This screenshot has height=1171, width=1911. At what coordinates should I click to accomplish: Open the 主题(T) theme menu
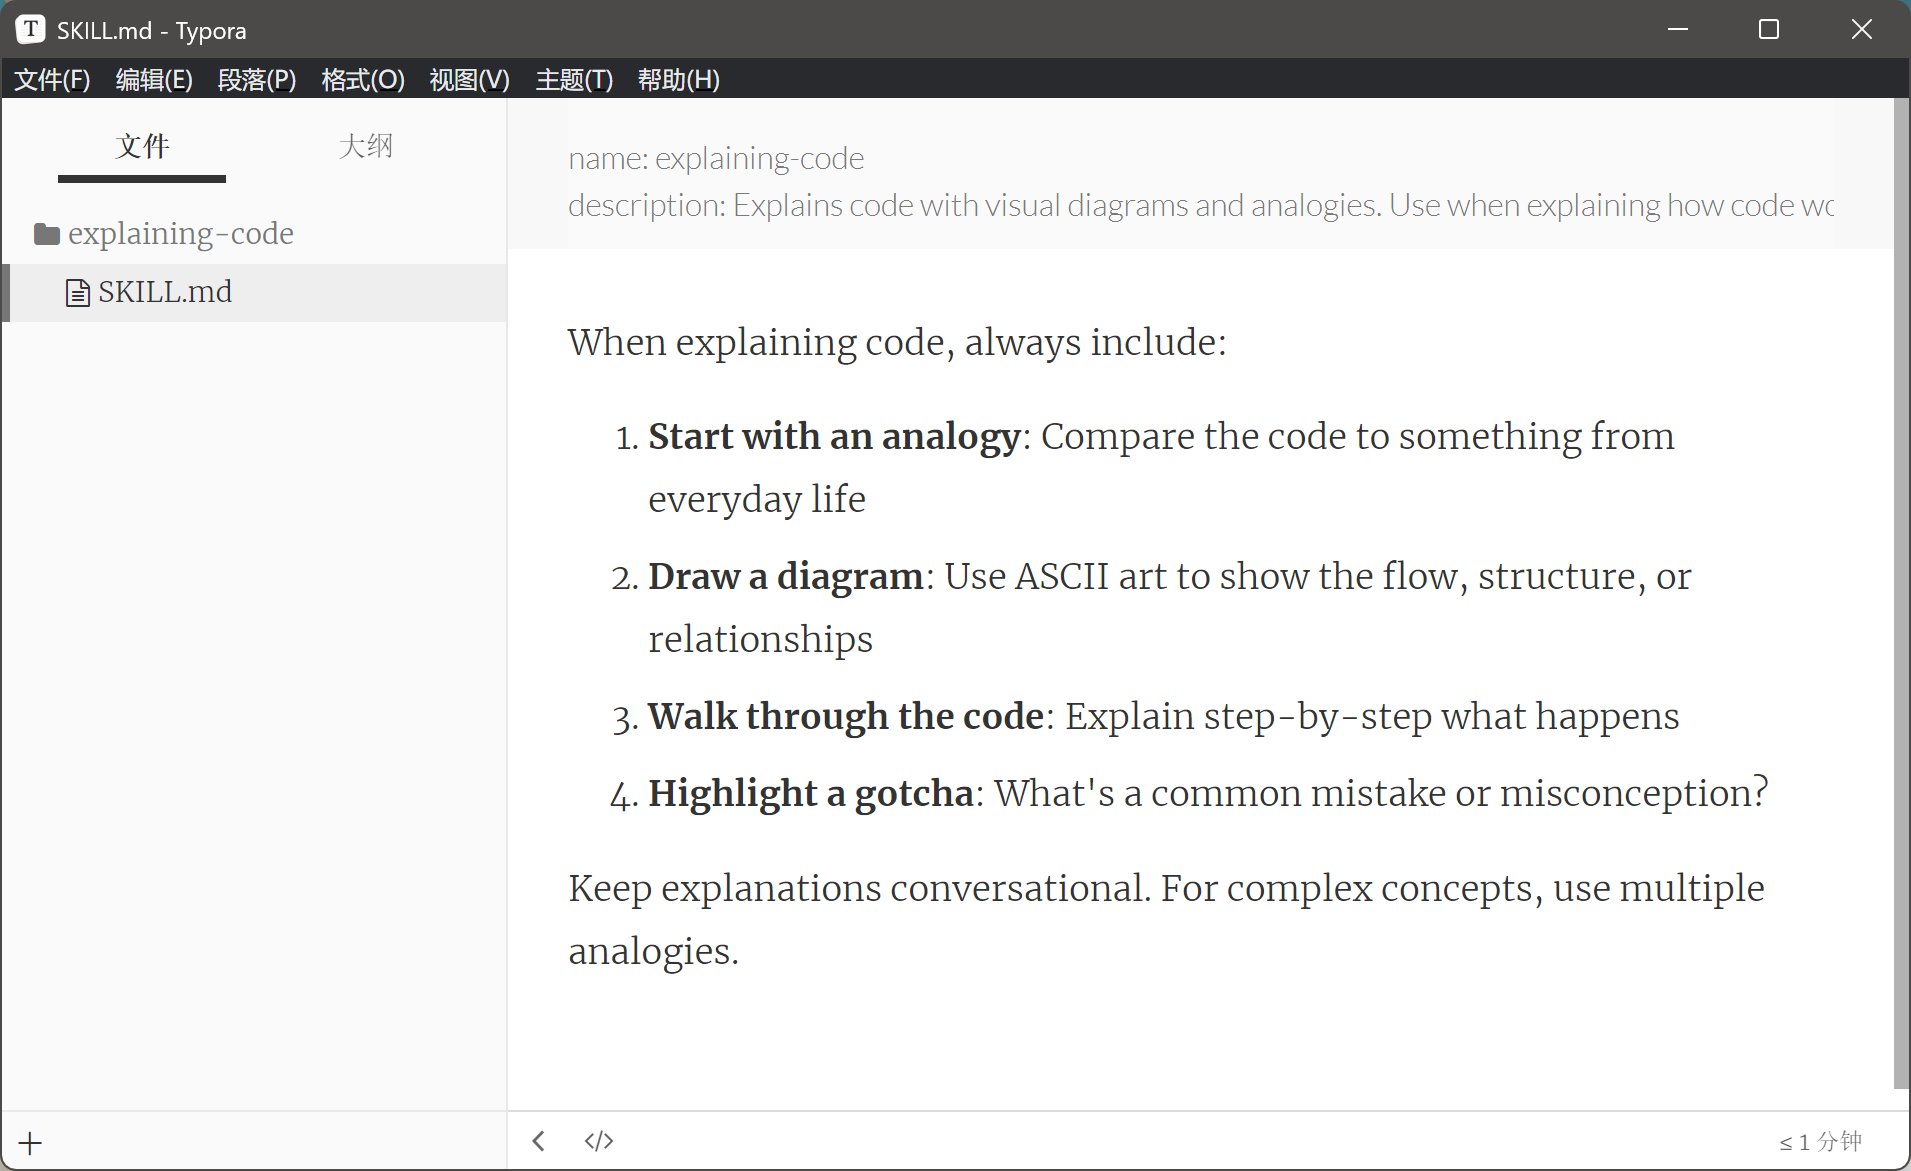pyautogui.click(x=574, y=80)
